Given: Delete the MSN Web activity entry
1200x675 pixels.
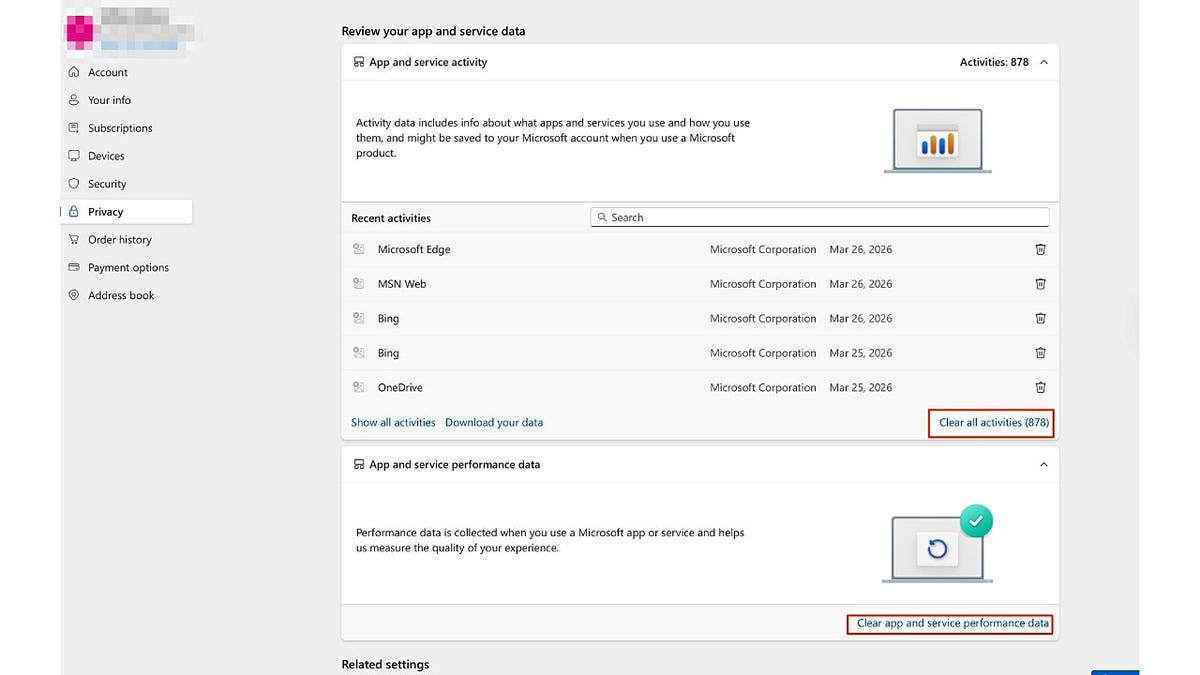Looking at the screenshot, I should (1040, 283).
